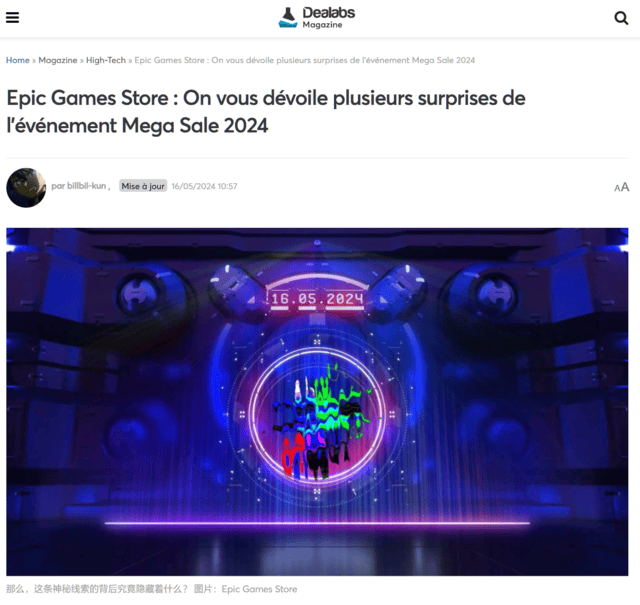
Task: Click the Epic Games Store article headline
Action: click(266, 111)
